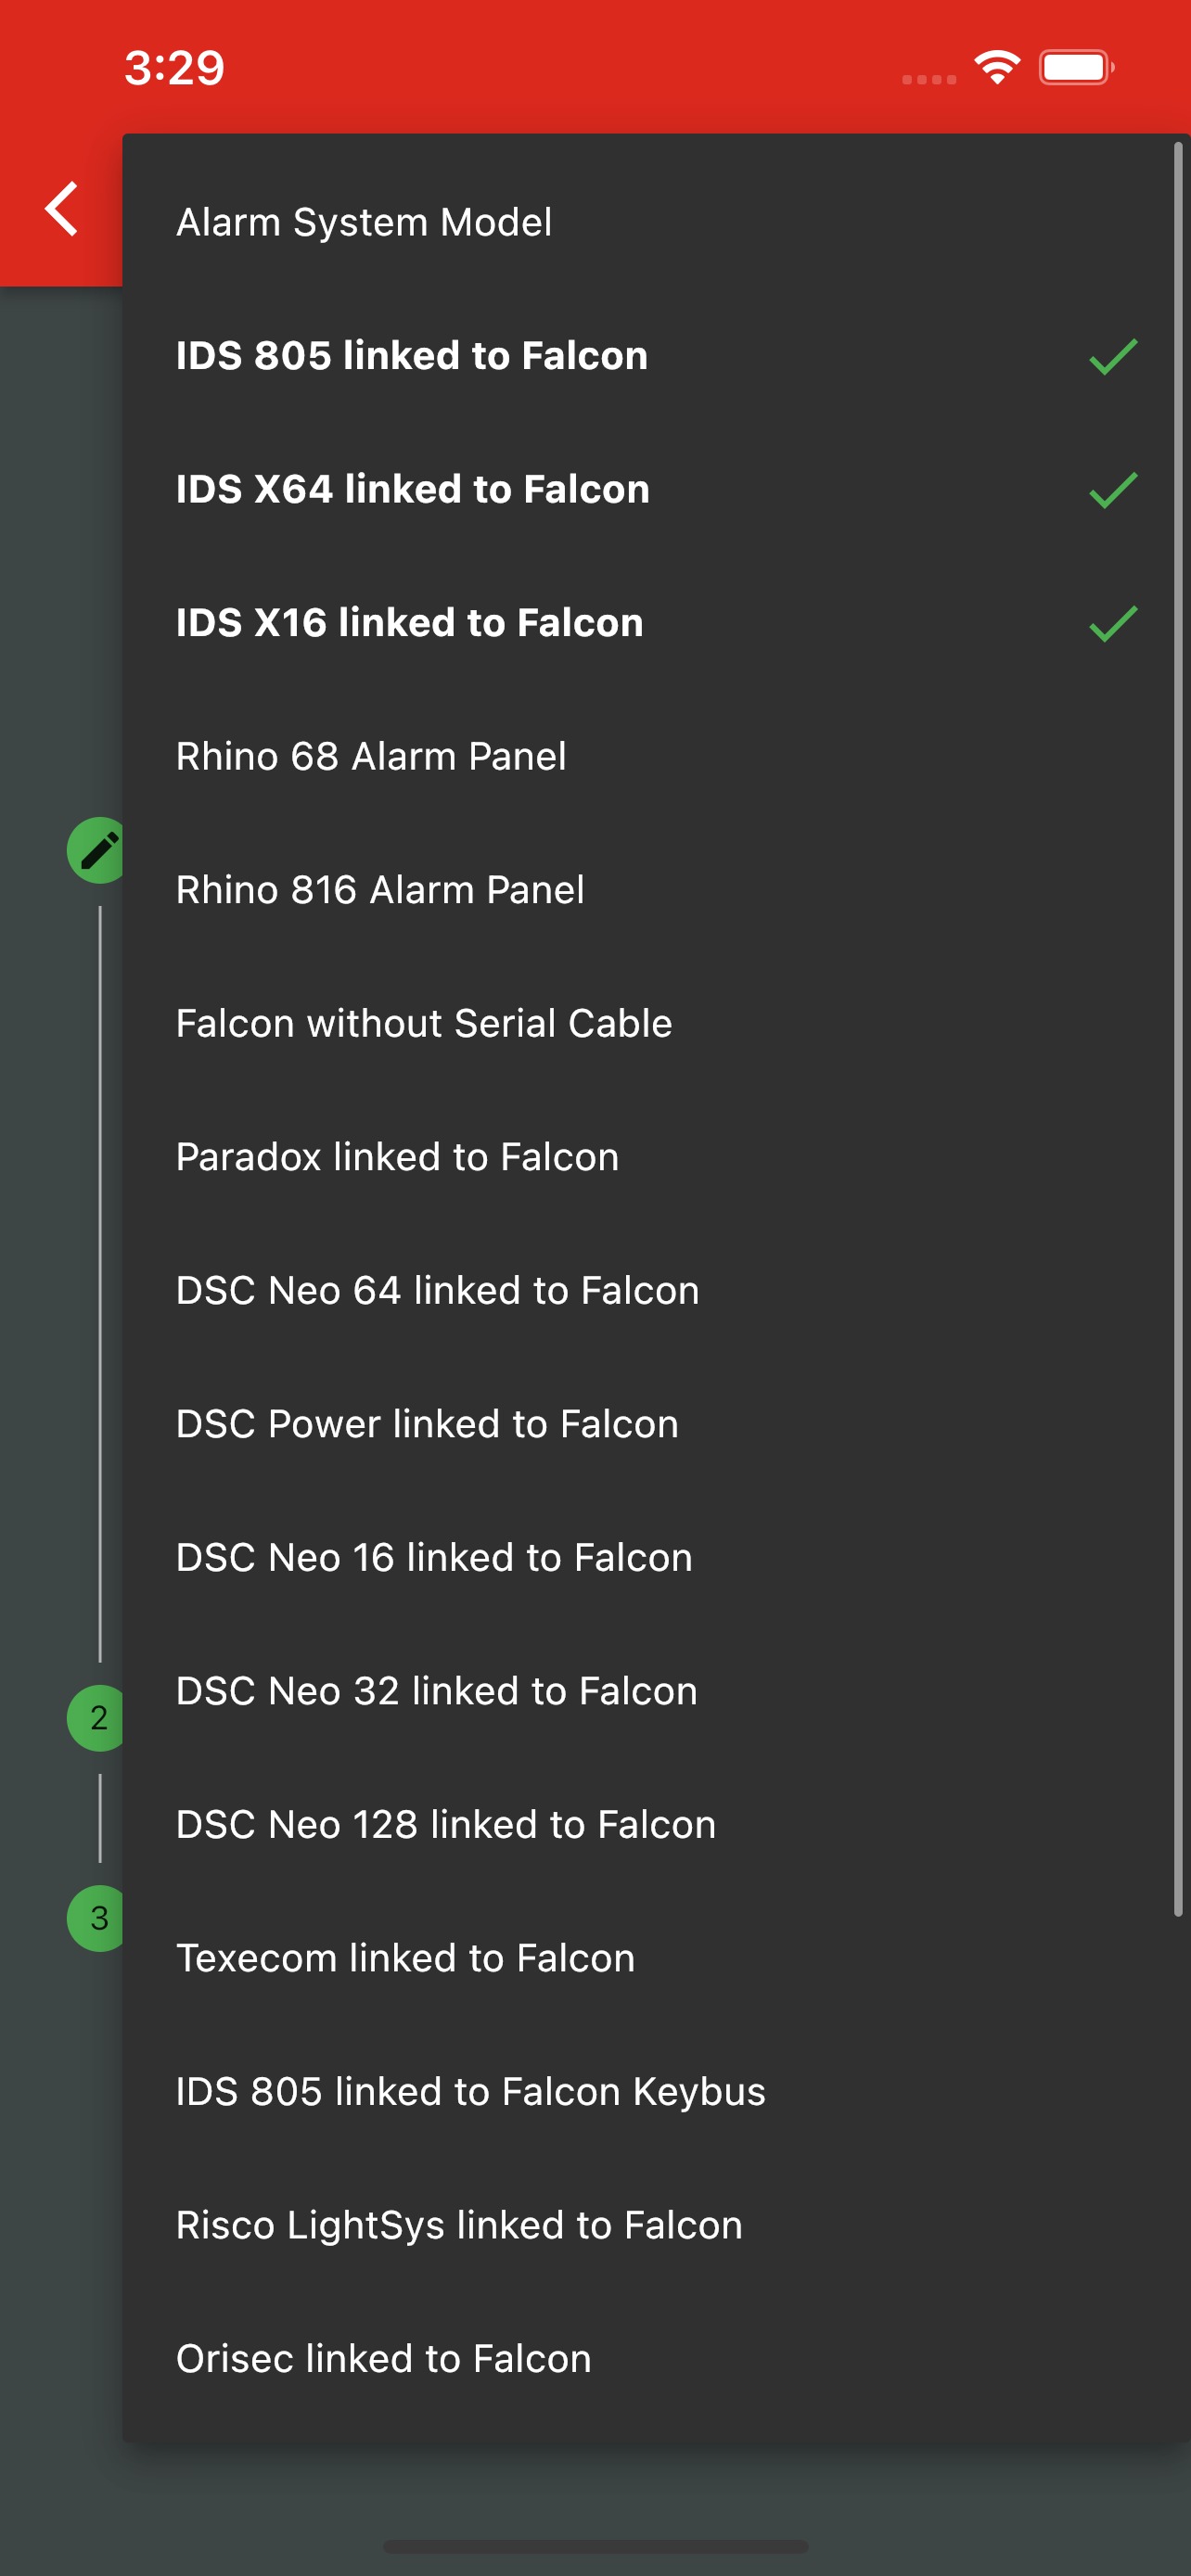Choose IDS 805 linked to Falcon Keybus

470,2091
